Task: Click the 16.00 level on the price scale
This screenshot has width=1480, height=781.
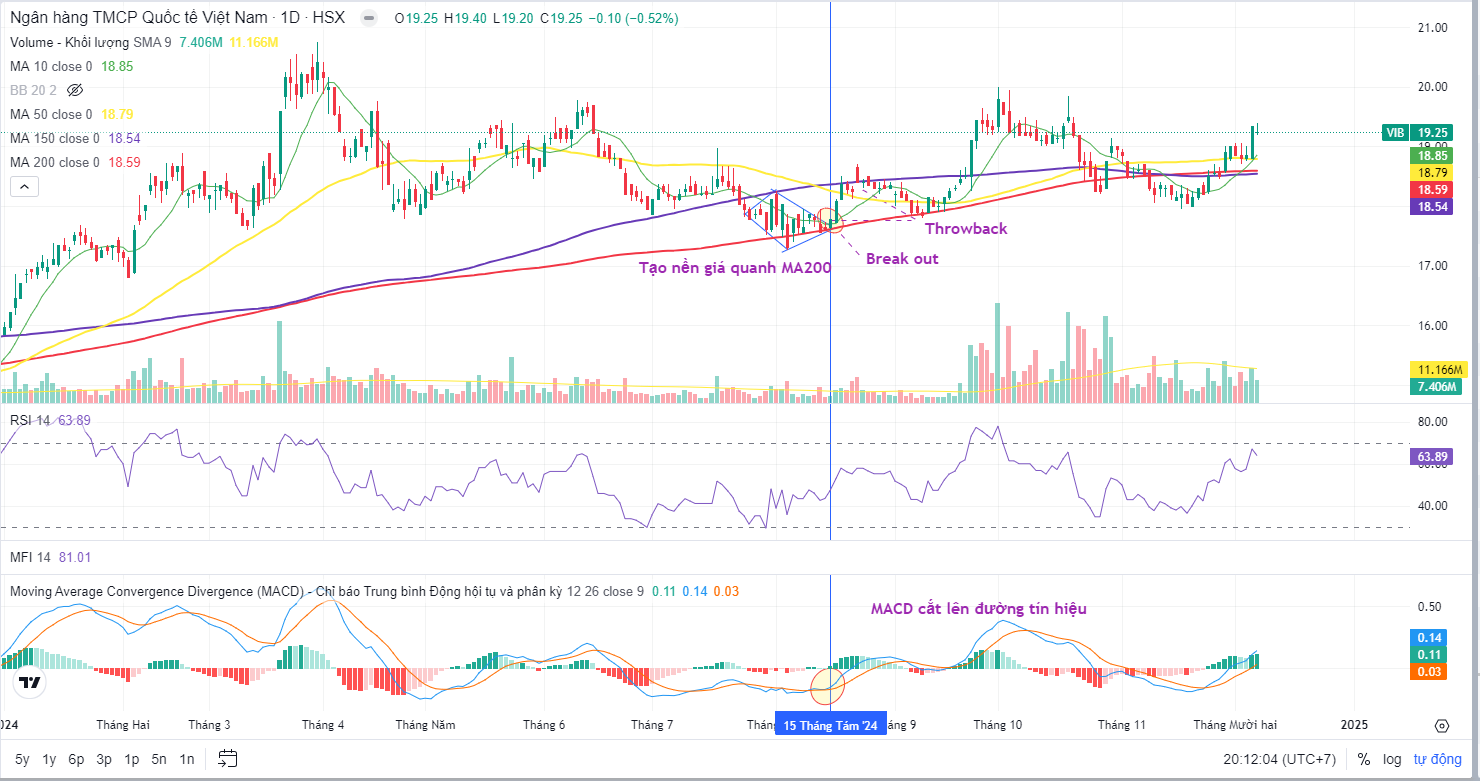Action: point(1434,325)
